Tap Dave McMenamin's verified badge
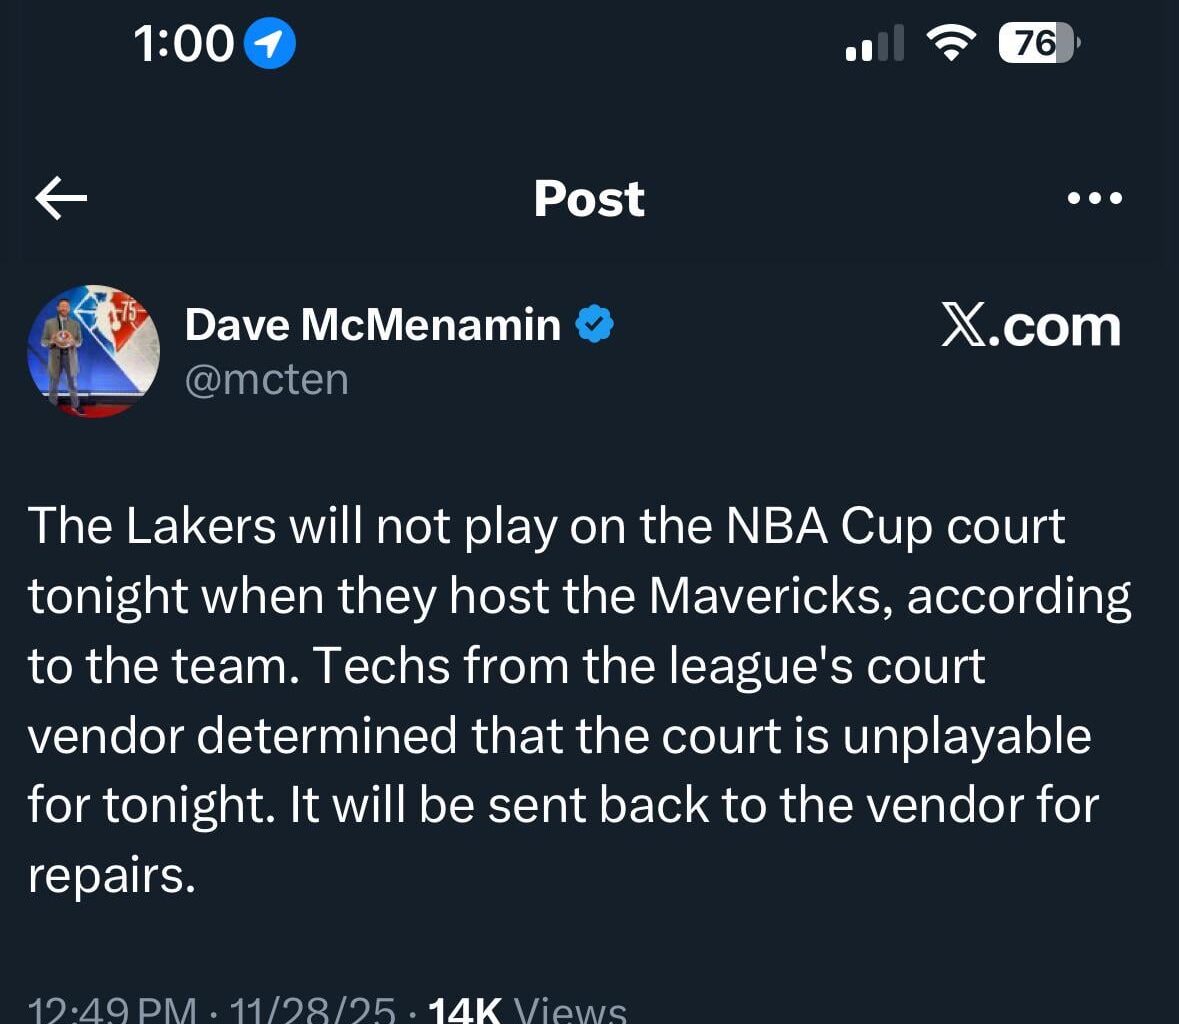 (x=596, y=322)
